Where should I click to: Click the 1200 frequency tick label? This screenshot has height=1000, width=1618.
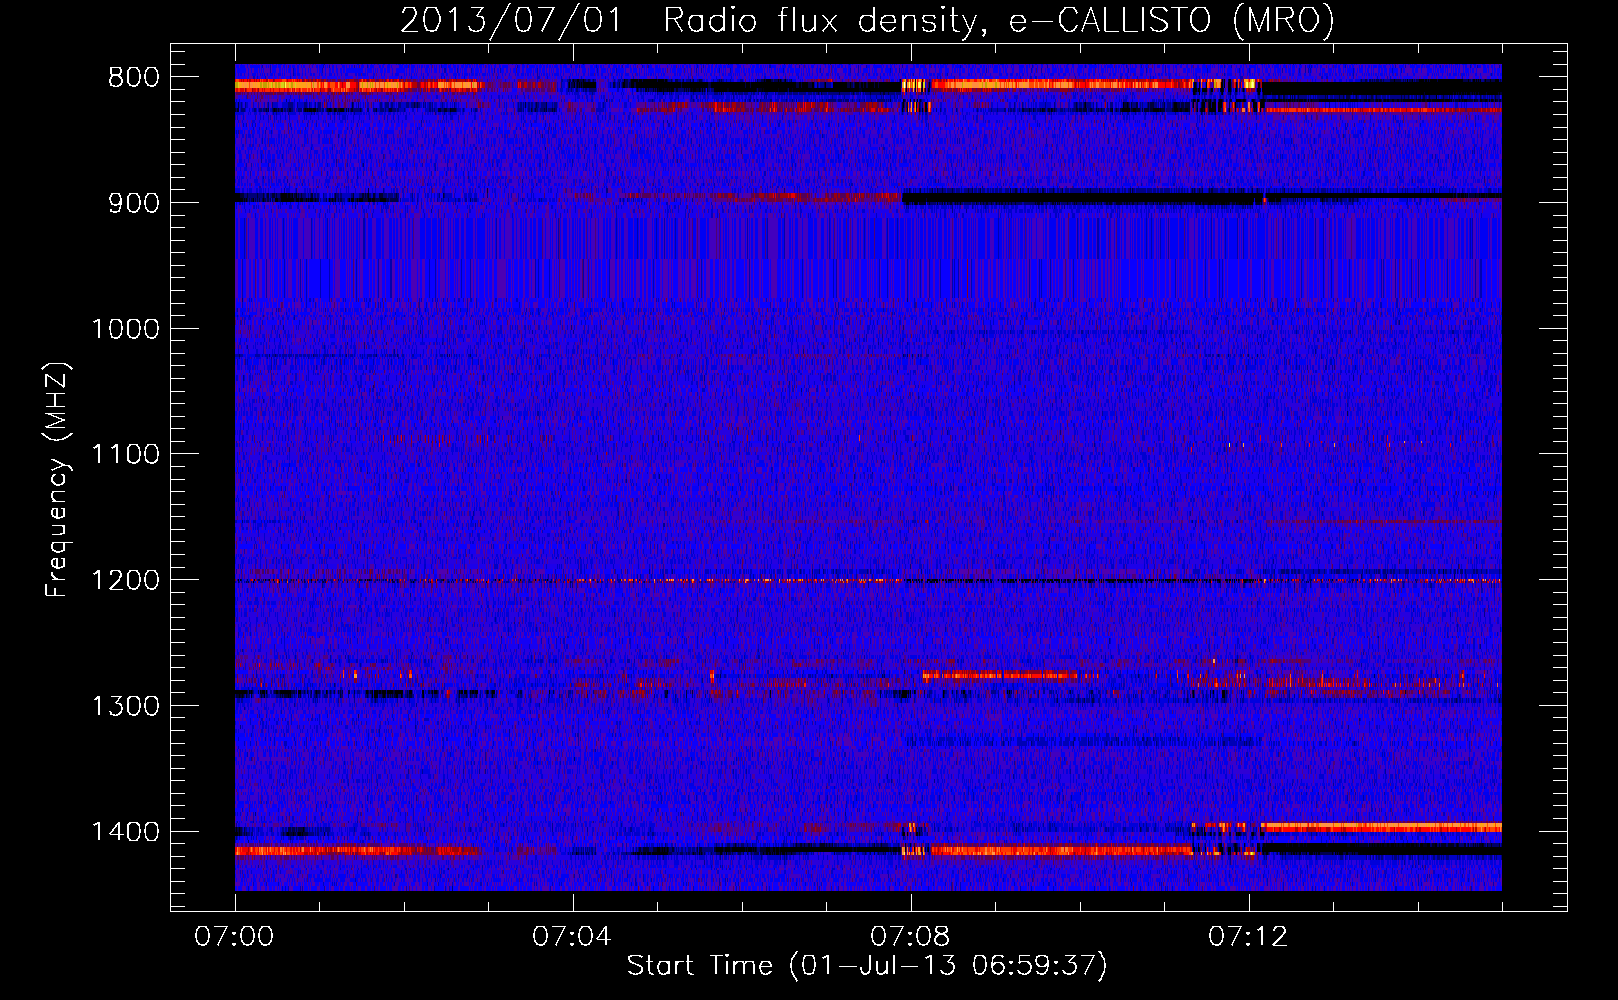(x=126, y=581)
